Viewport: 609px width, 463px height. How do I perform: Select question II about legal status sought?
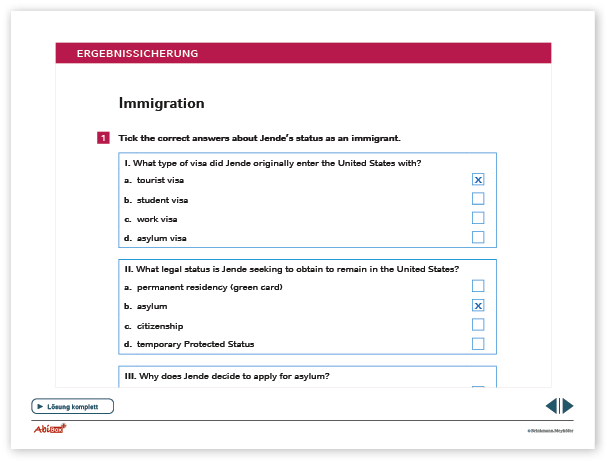[x=291, y=269]
